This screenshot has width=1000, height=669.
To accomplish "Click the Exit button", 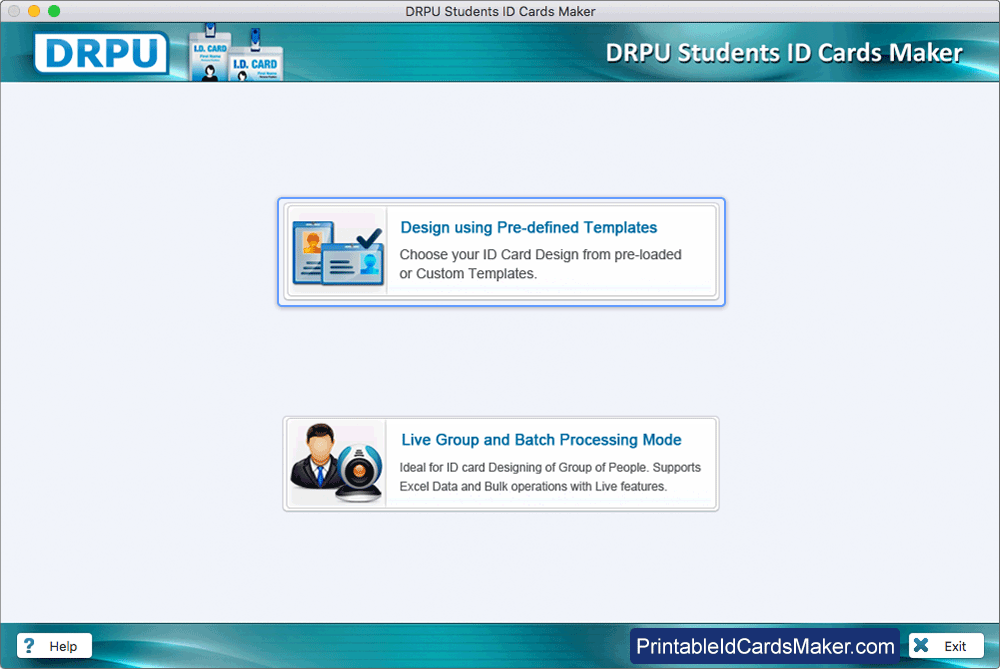I will pos(946,645).
